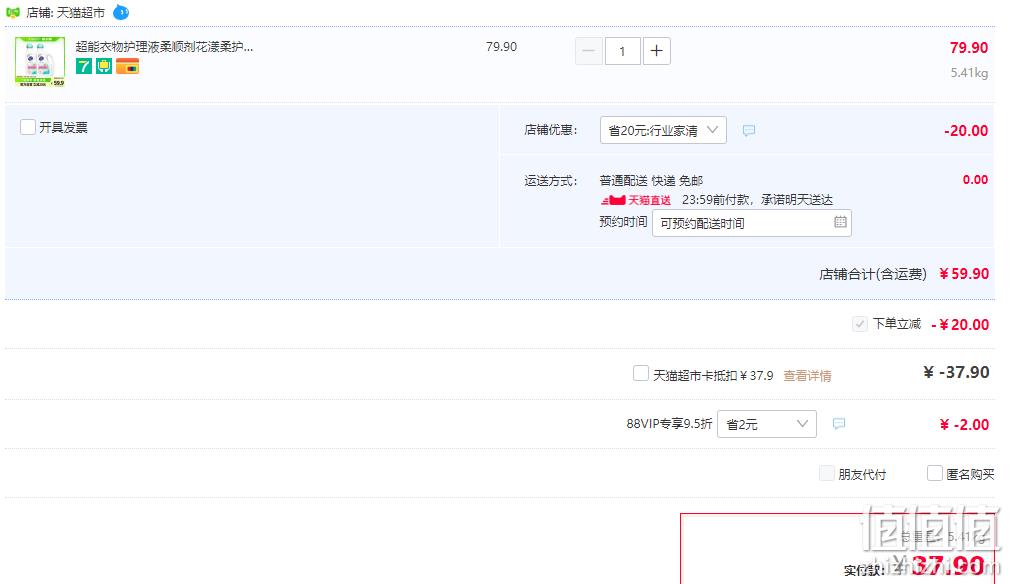Click the Tmall supermarket shop logo icon
The width and height of the screenshot is (1010, 584).
12,12
